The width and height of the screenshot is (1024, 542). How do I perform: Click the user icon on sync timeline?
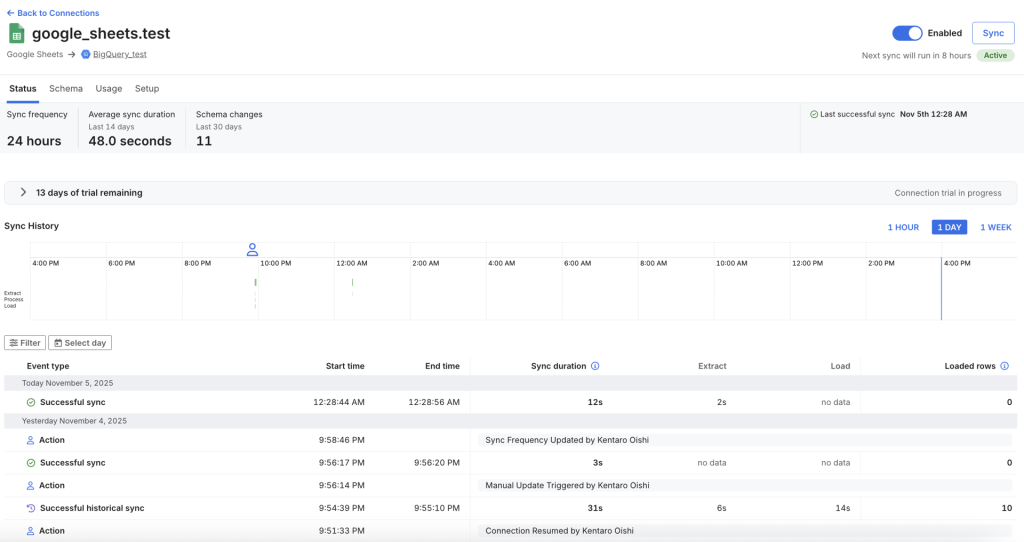[253, 249]
